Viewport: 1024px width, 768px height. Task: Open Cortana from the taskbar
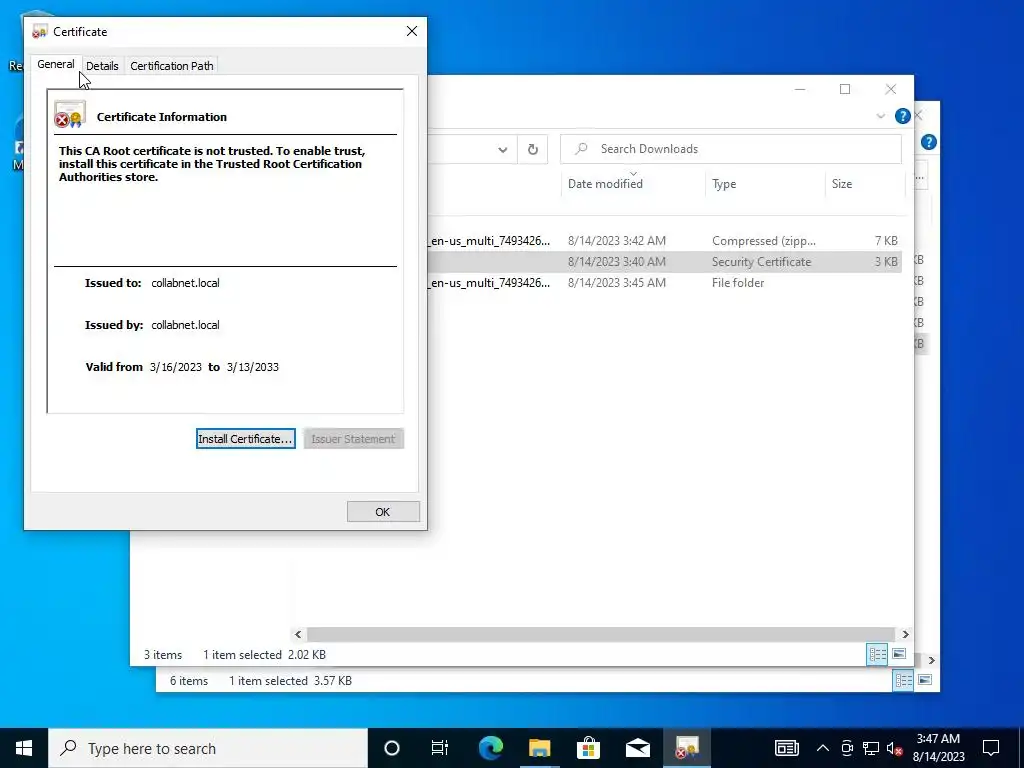(x=392, y=748)
